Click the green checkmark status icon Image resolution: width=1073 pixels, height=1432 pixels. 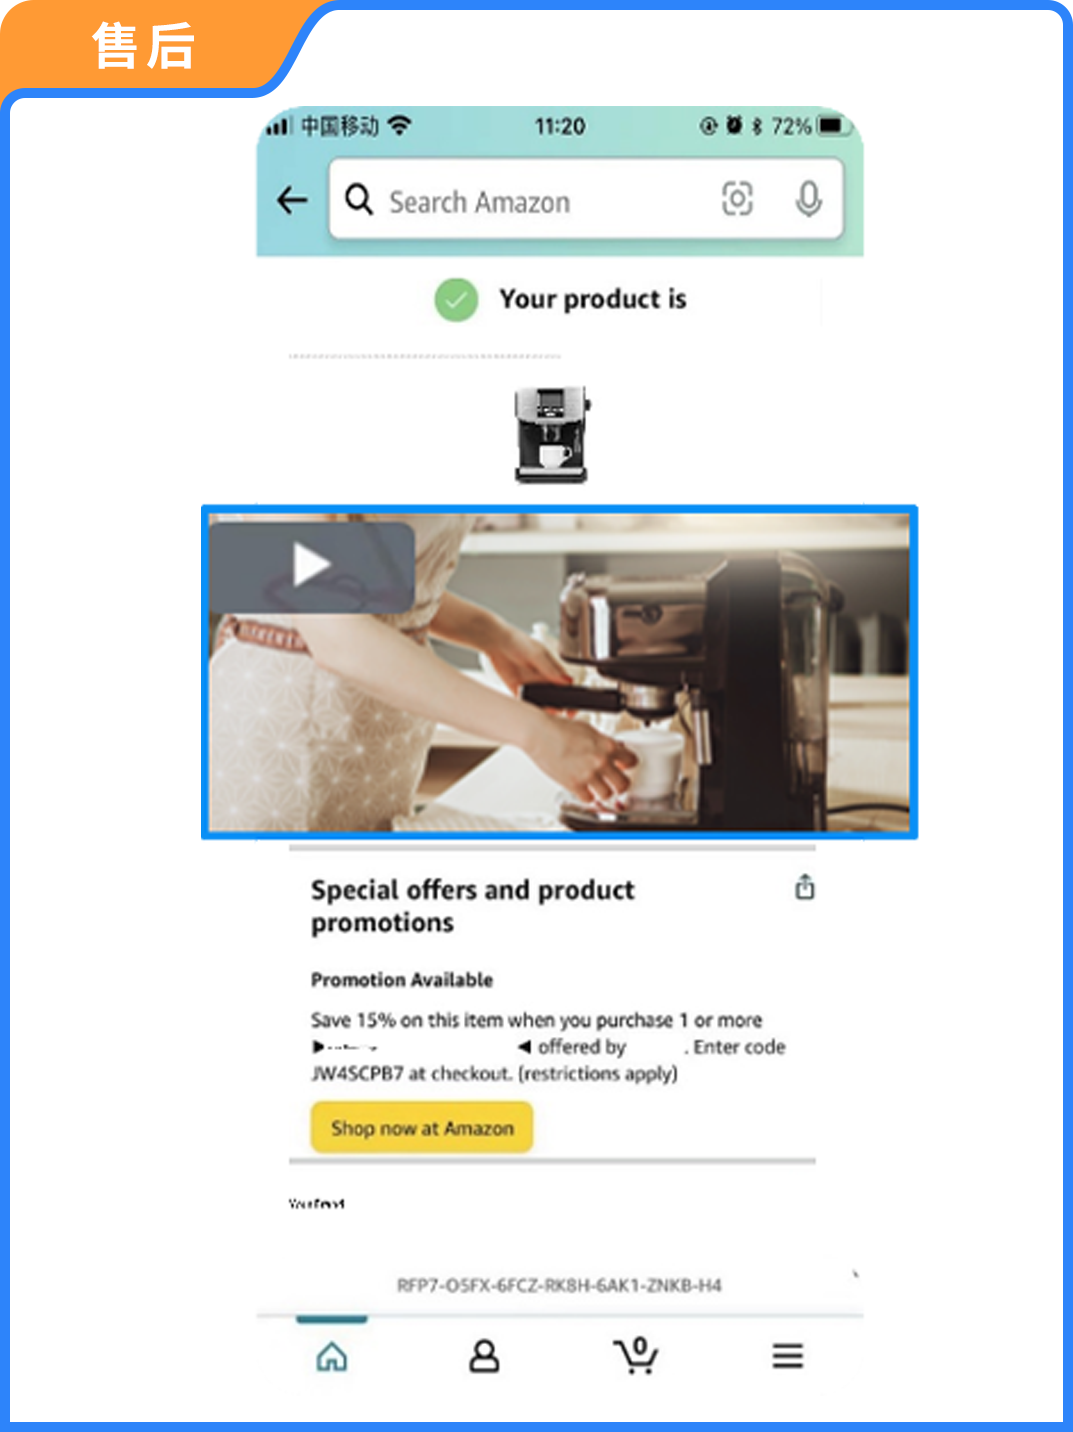456,299
